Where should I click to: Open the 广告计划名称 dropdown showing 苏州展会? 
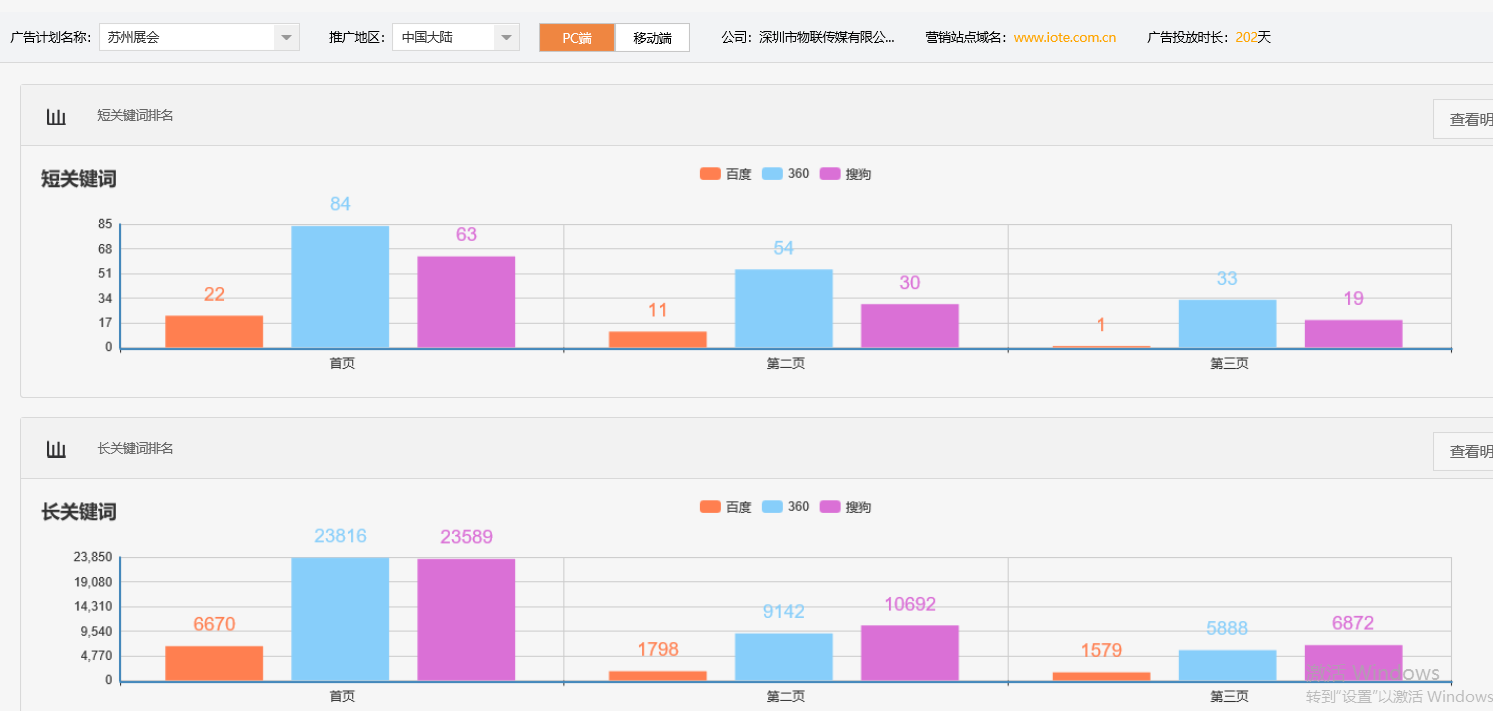[x=199, y=37]
